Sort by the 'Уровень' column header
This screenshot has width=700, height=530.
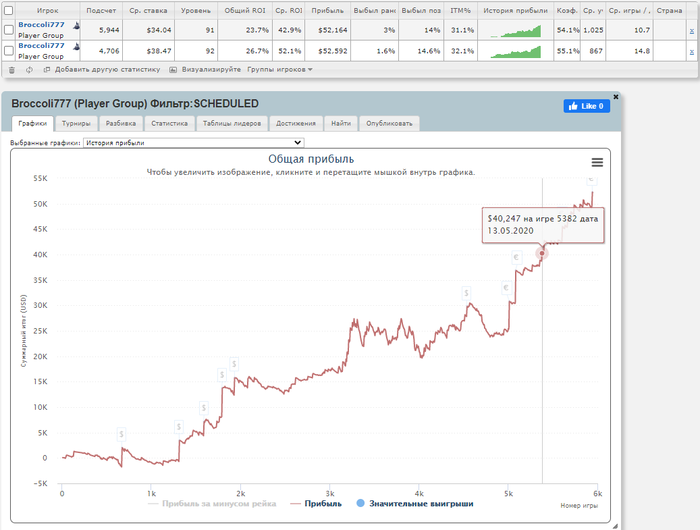coord(196,10)
